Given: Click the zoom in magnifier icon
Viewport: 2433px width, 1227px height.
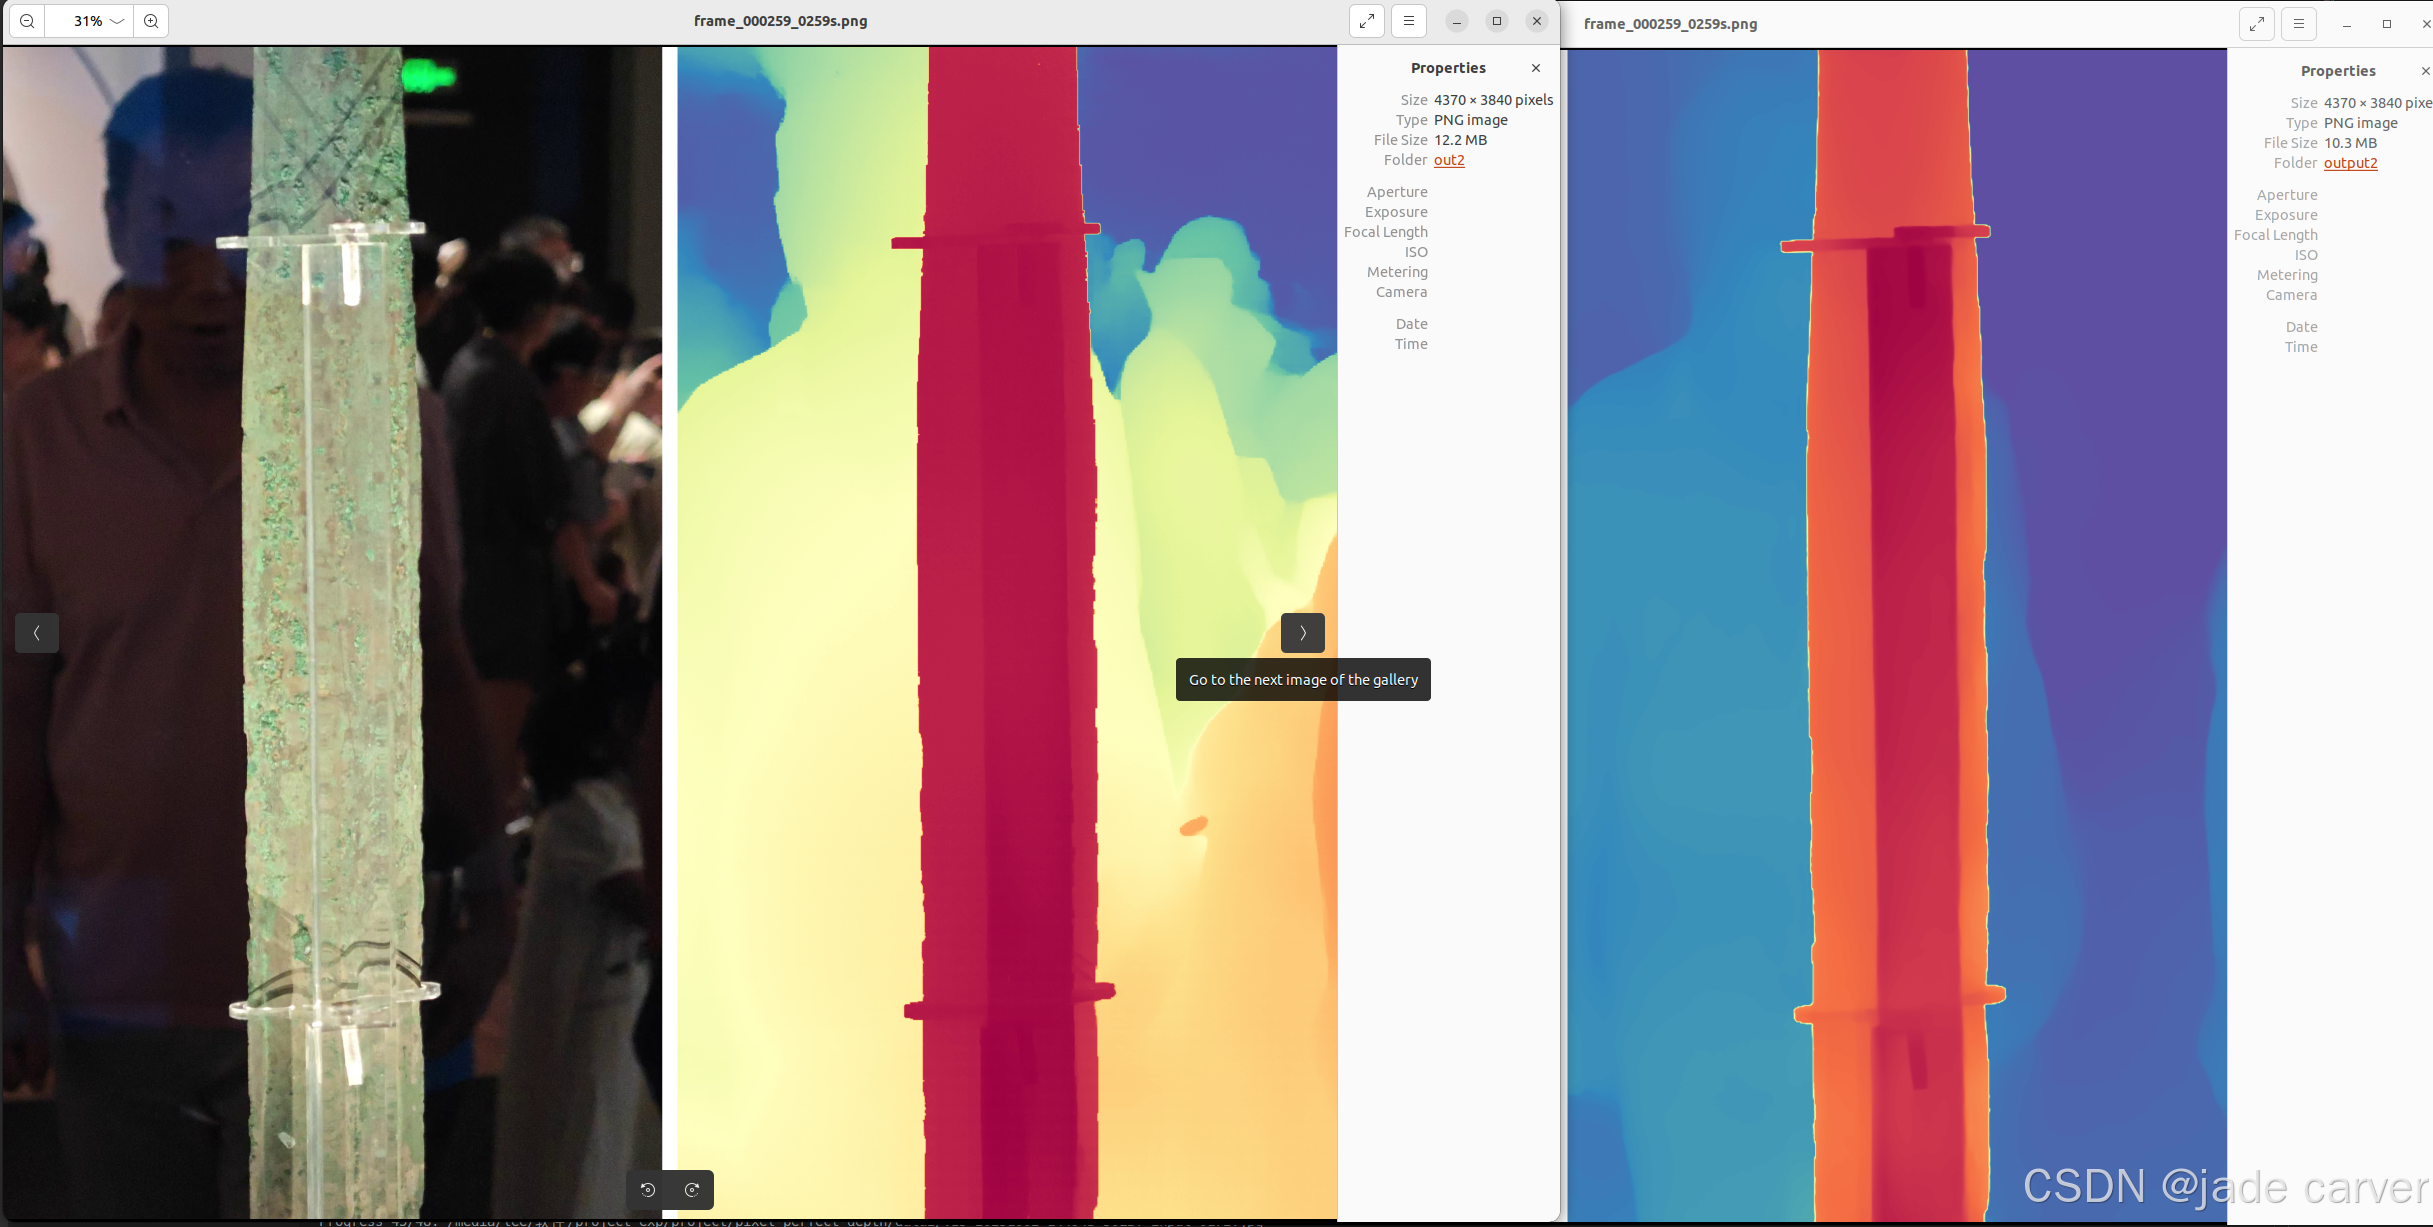Looking at the screenshot, I should pyautogui.click(x=151, y=21).
